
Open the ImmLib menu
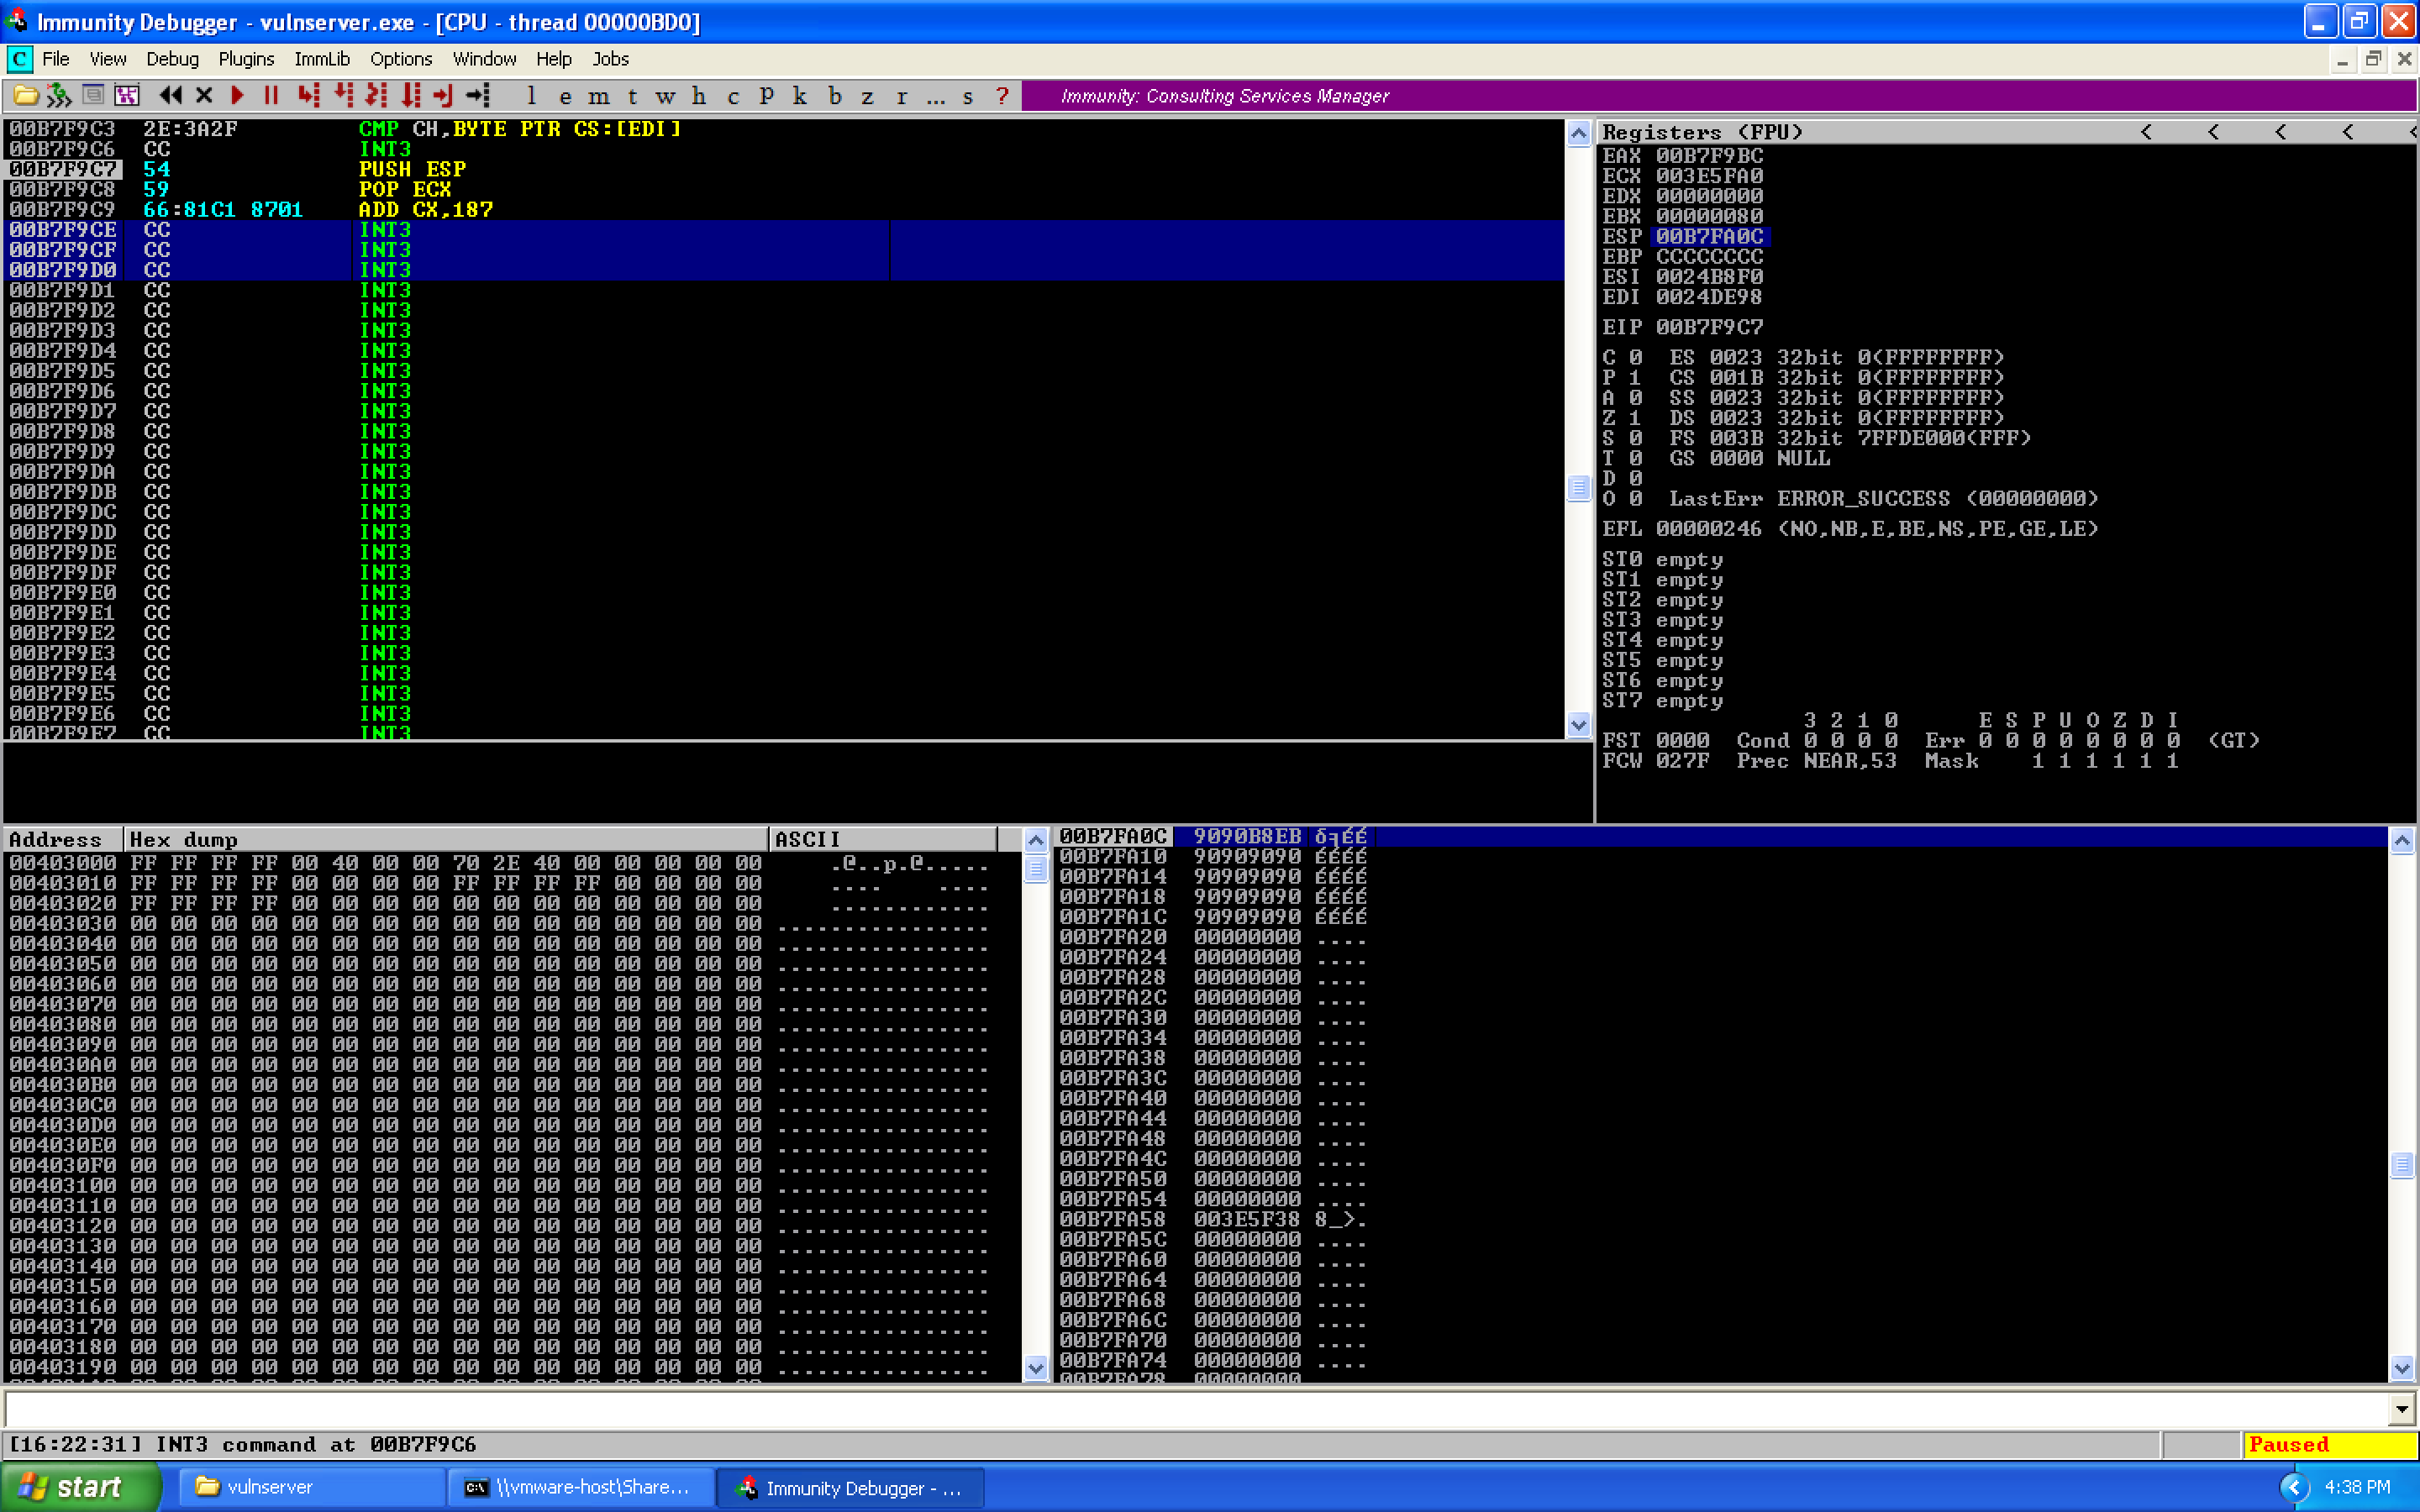(x=321, y=59)
